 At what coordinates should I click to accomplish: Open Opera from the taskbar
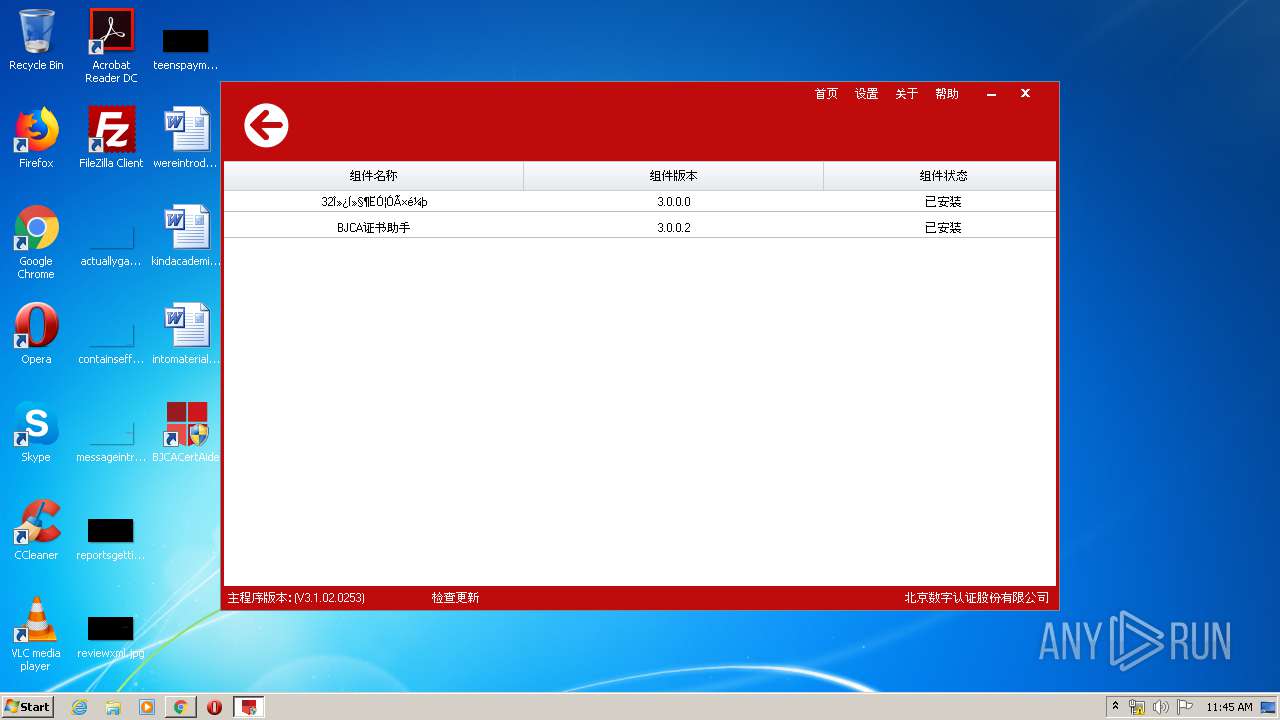(x=215, y=707)
